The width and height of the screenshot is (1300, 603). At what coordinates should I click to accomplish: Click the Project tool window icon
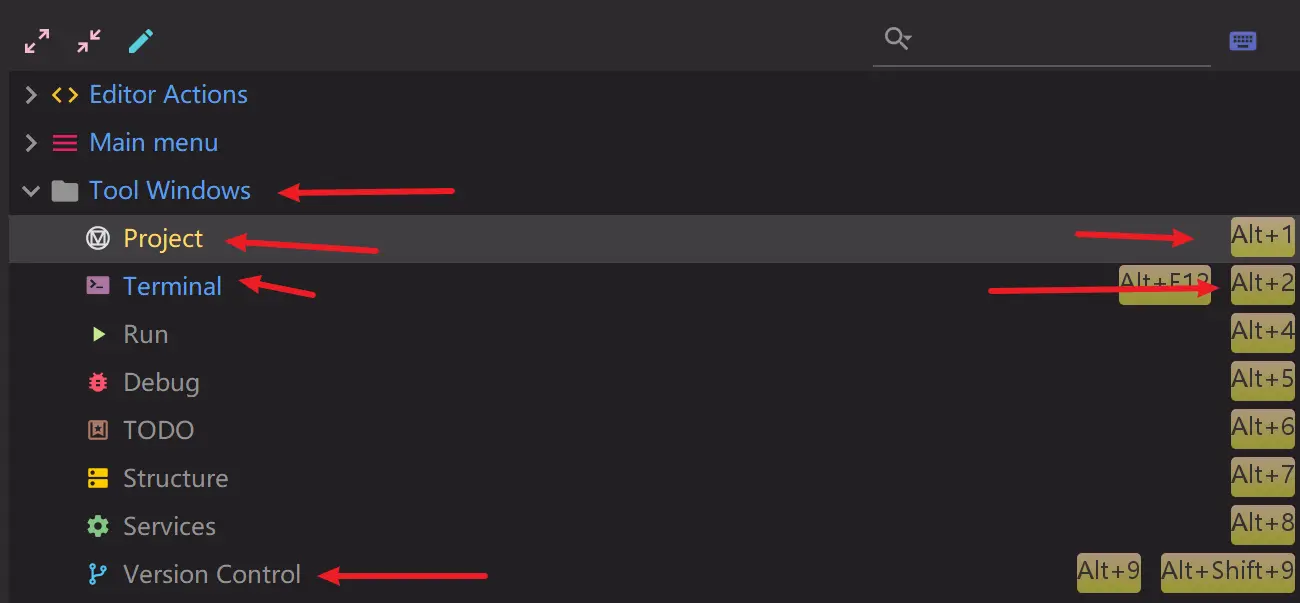pyautogui.click(x=97, y=238)
